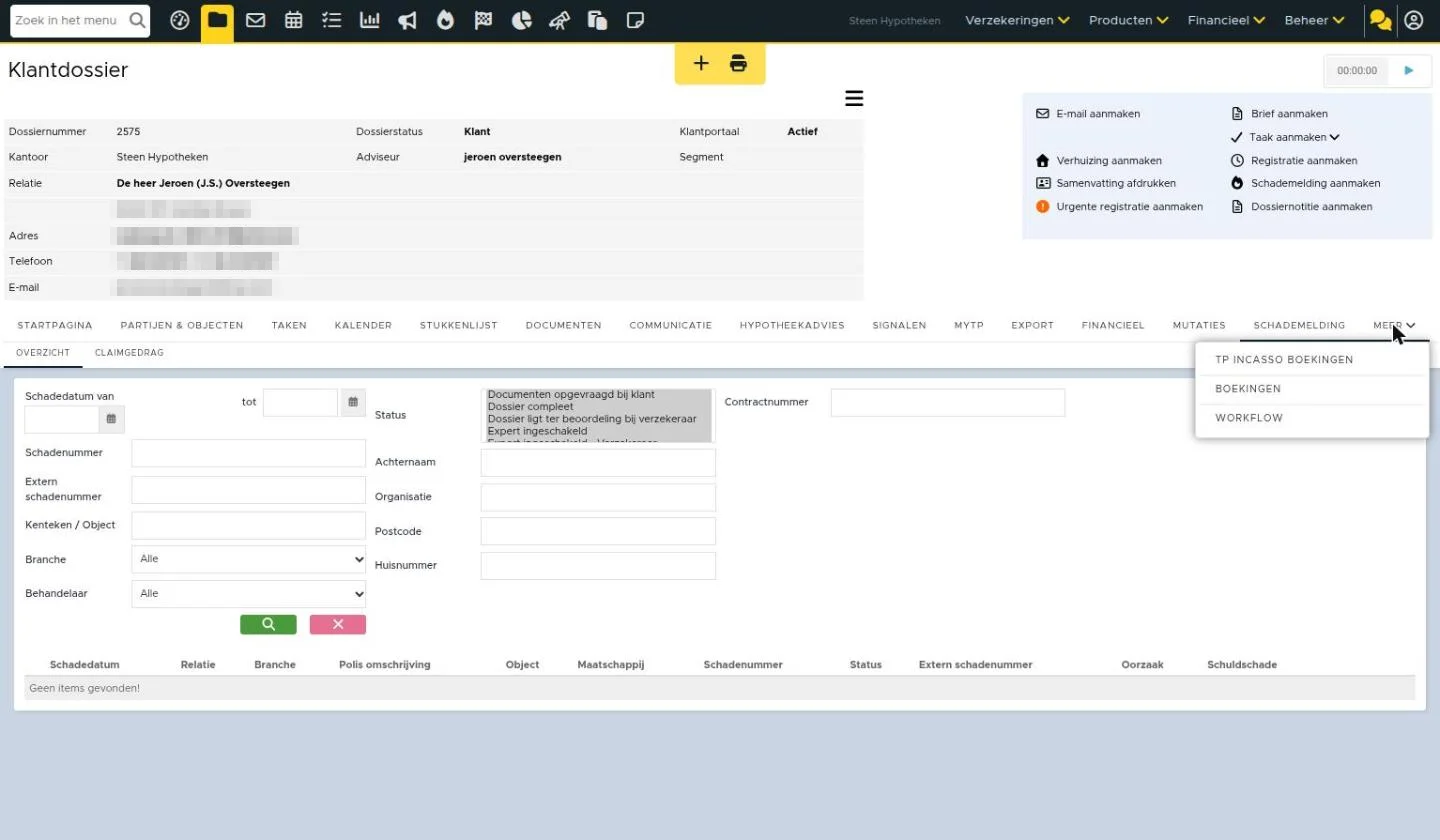
Task: Switch to the Documenten tab
Action: tap(563, 325)
